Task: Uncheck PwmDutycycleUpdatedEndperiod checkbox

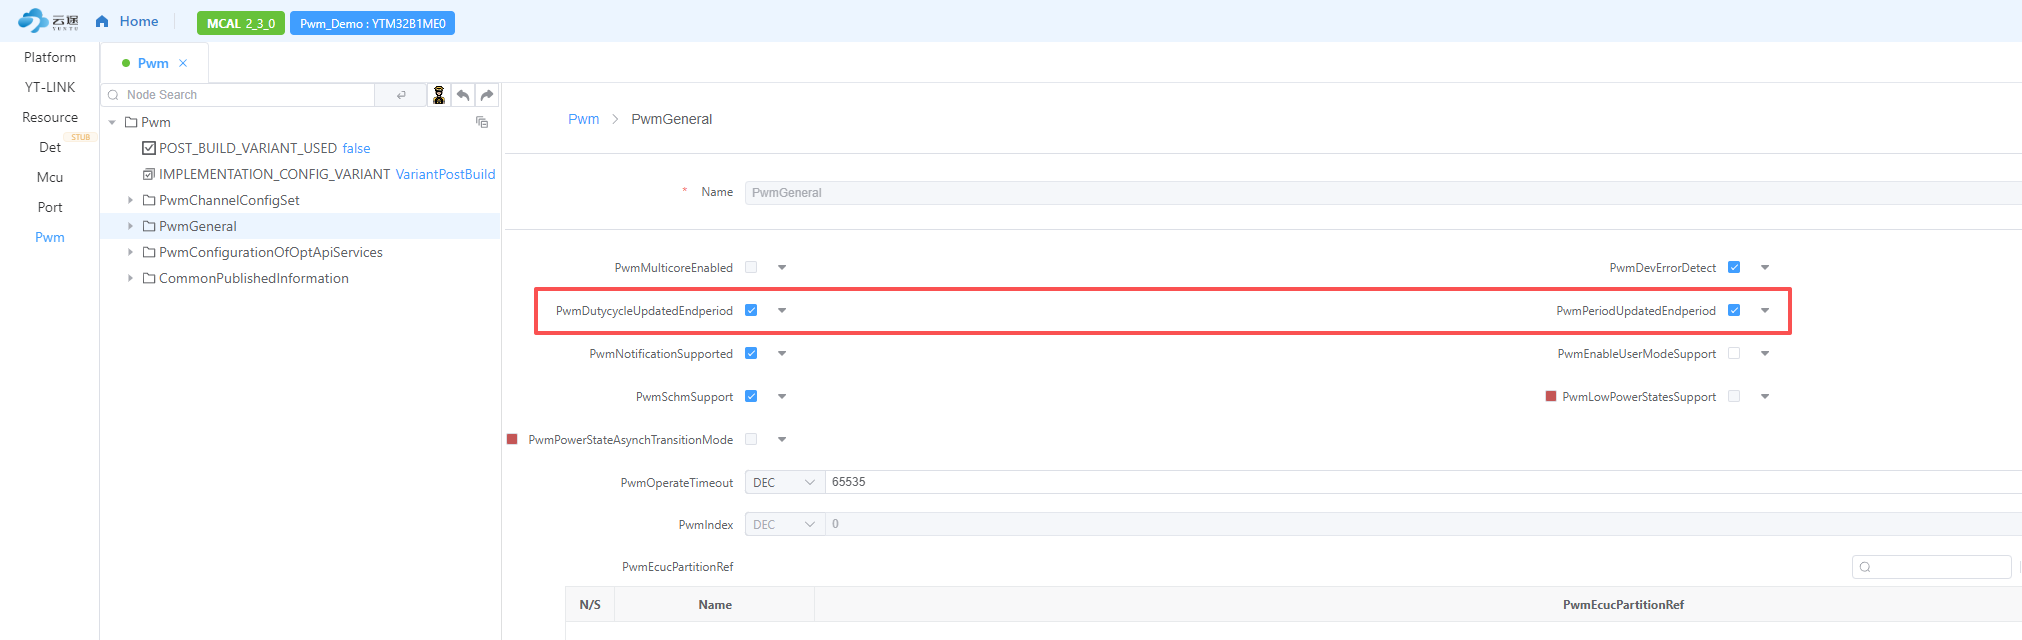Action: click(x=751, y=310)
